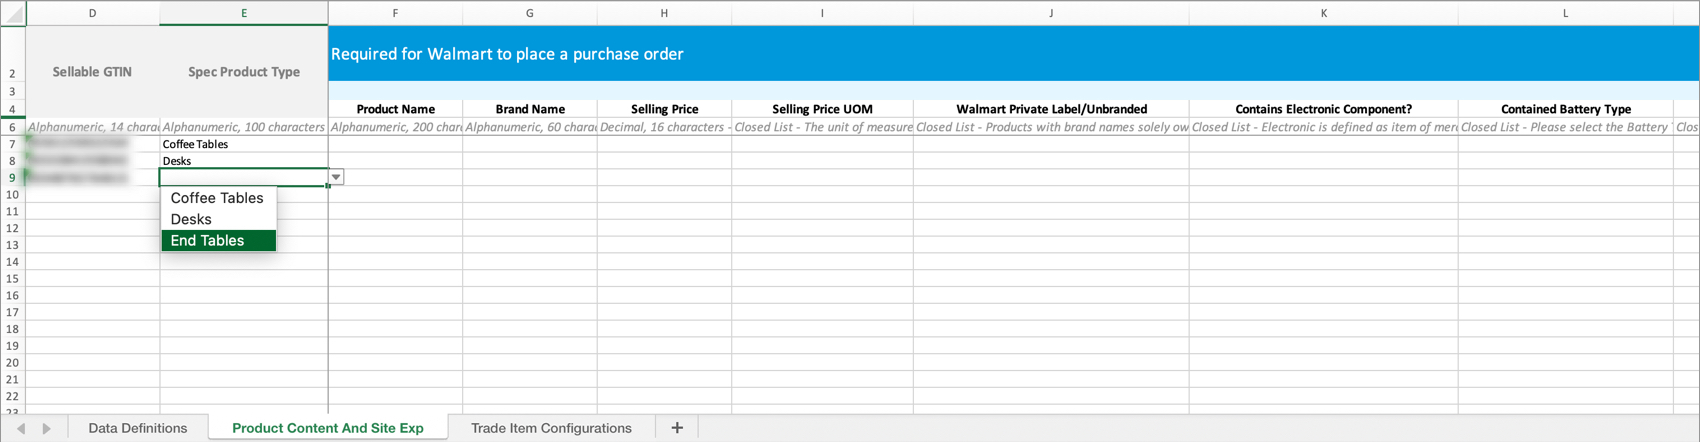
Task: Select Product Content And Site Exp tab
Action: pos(327,428)
